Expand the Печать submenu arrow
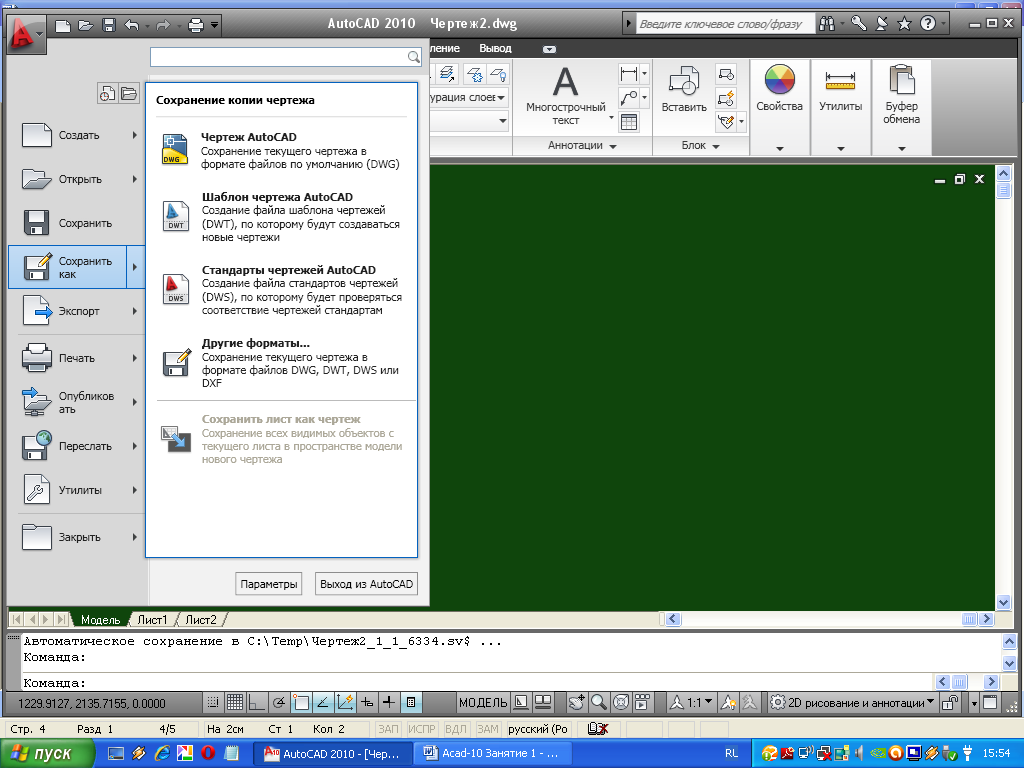Image resolution: width=1024 pixels, height=768 pixels. pyautogui.click(x=135, y=358)
